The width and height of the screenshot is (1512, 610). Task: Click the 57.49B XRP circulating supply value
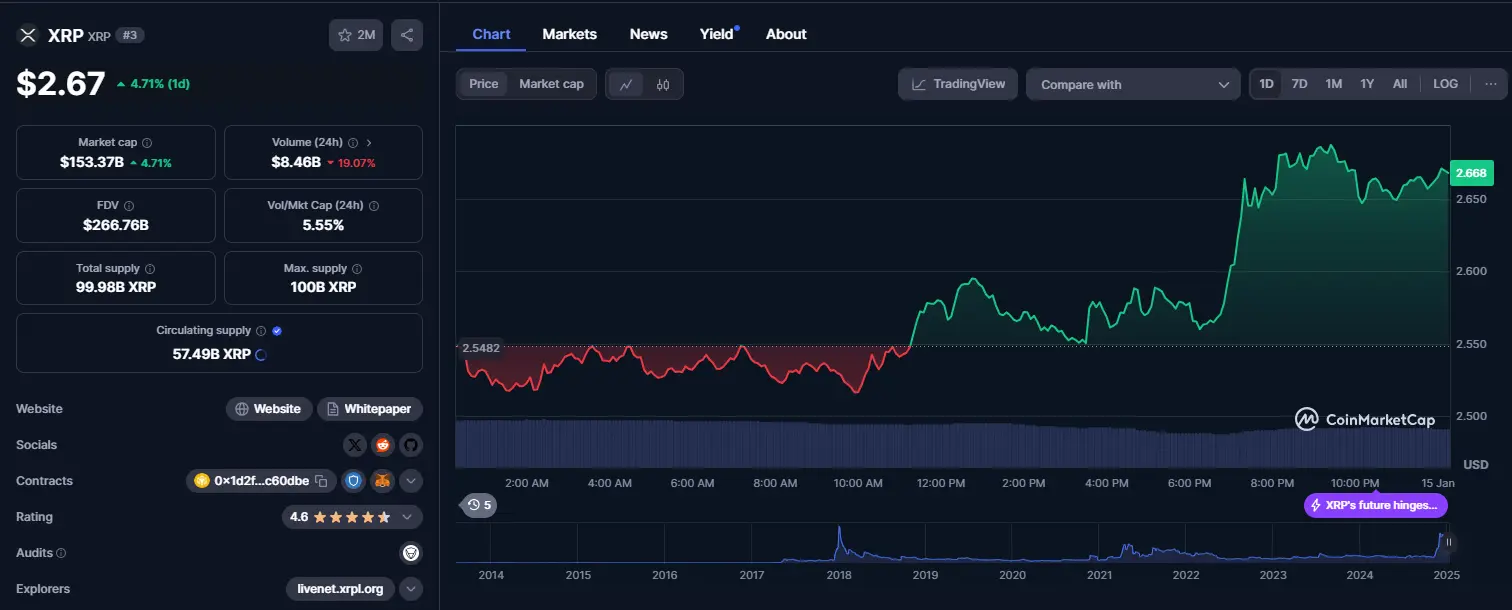212,354
